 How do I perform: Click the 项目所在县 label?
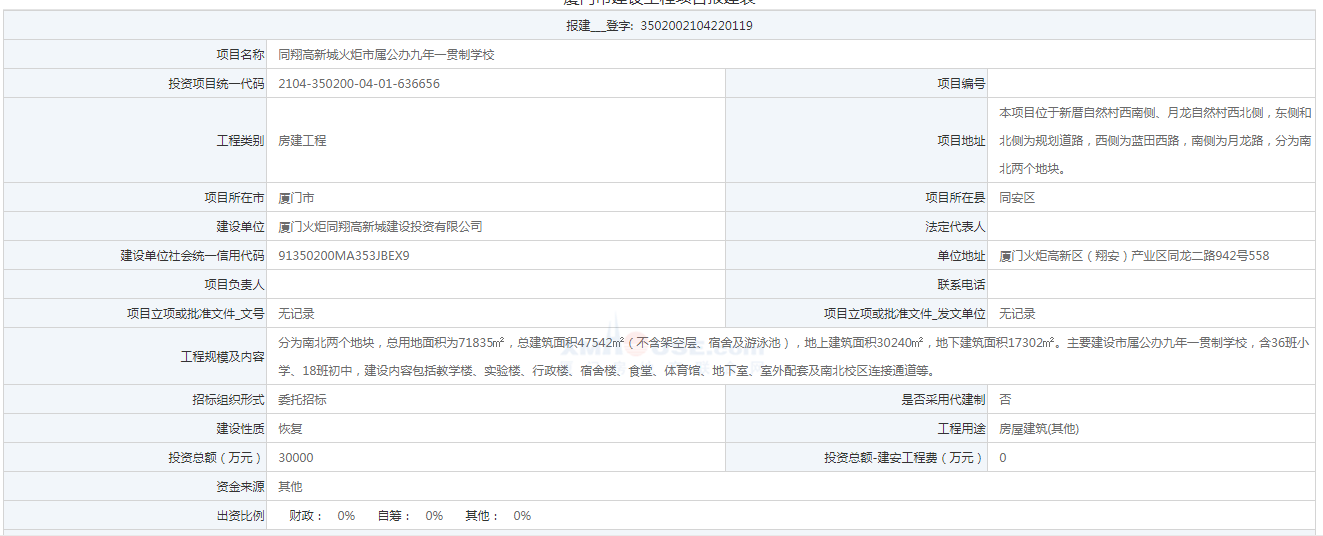[955, 198]
